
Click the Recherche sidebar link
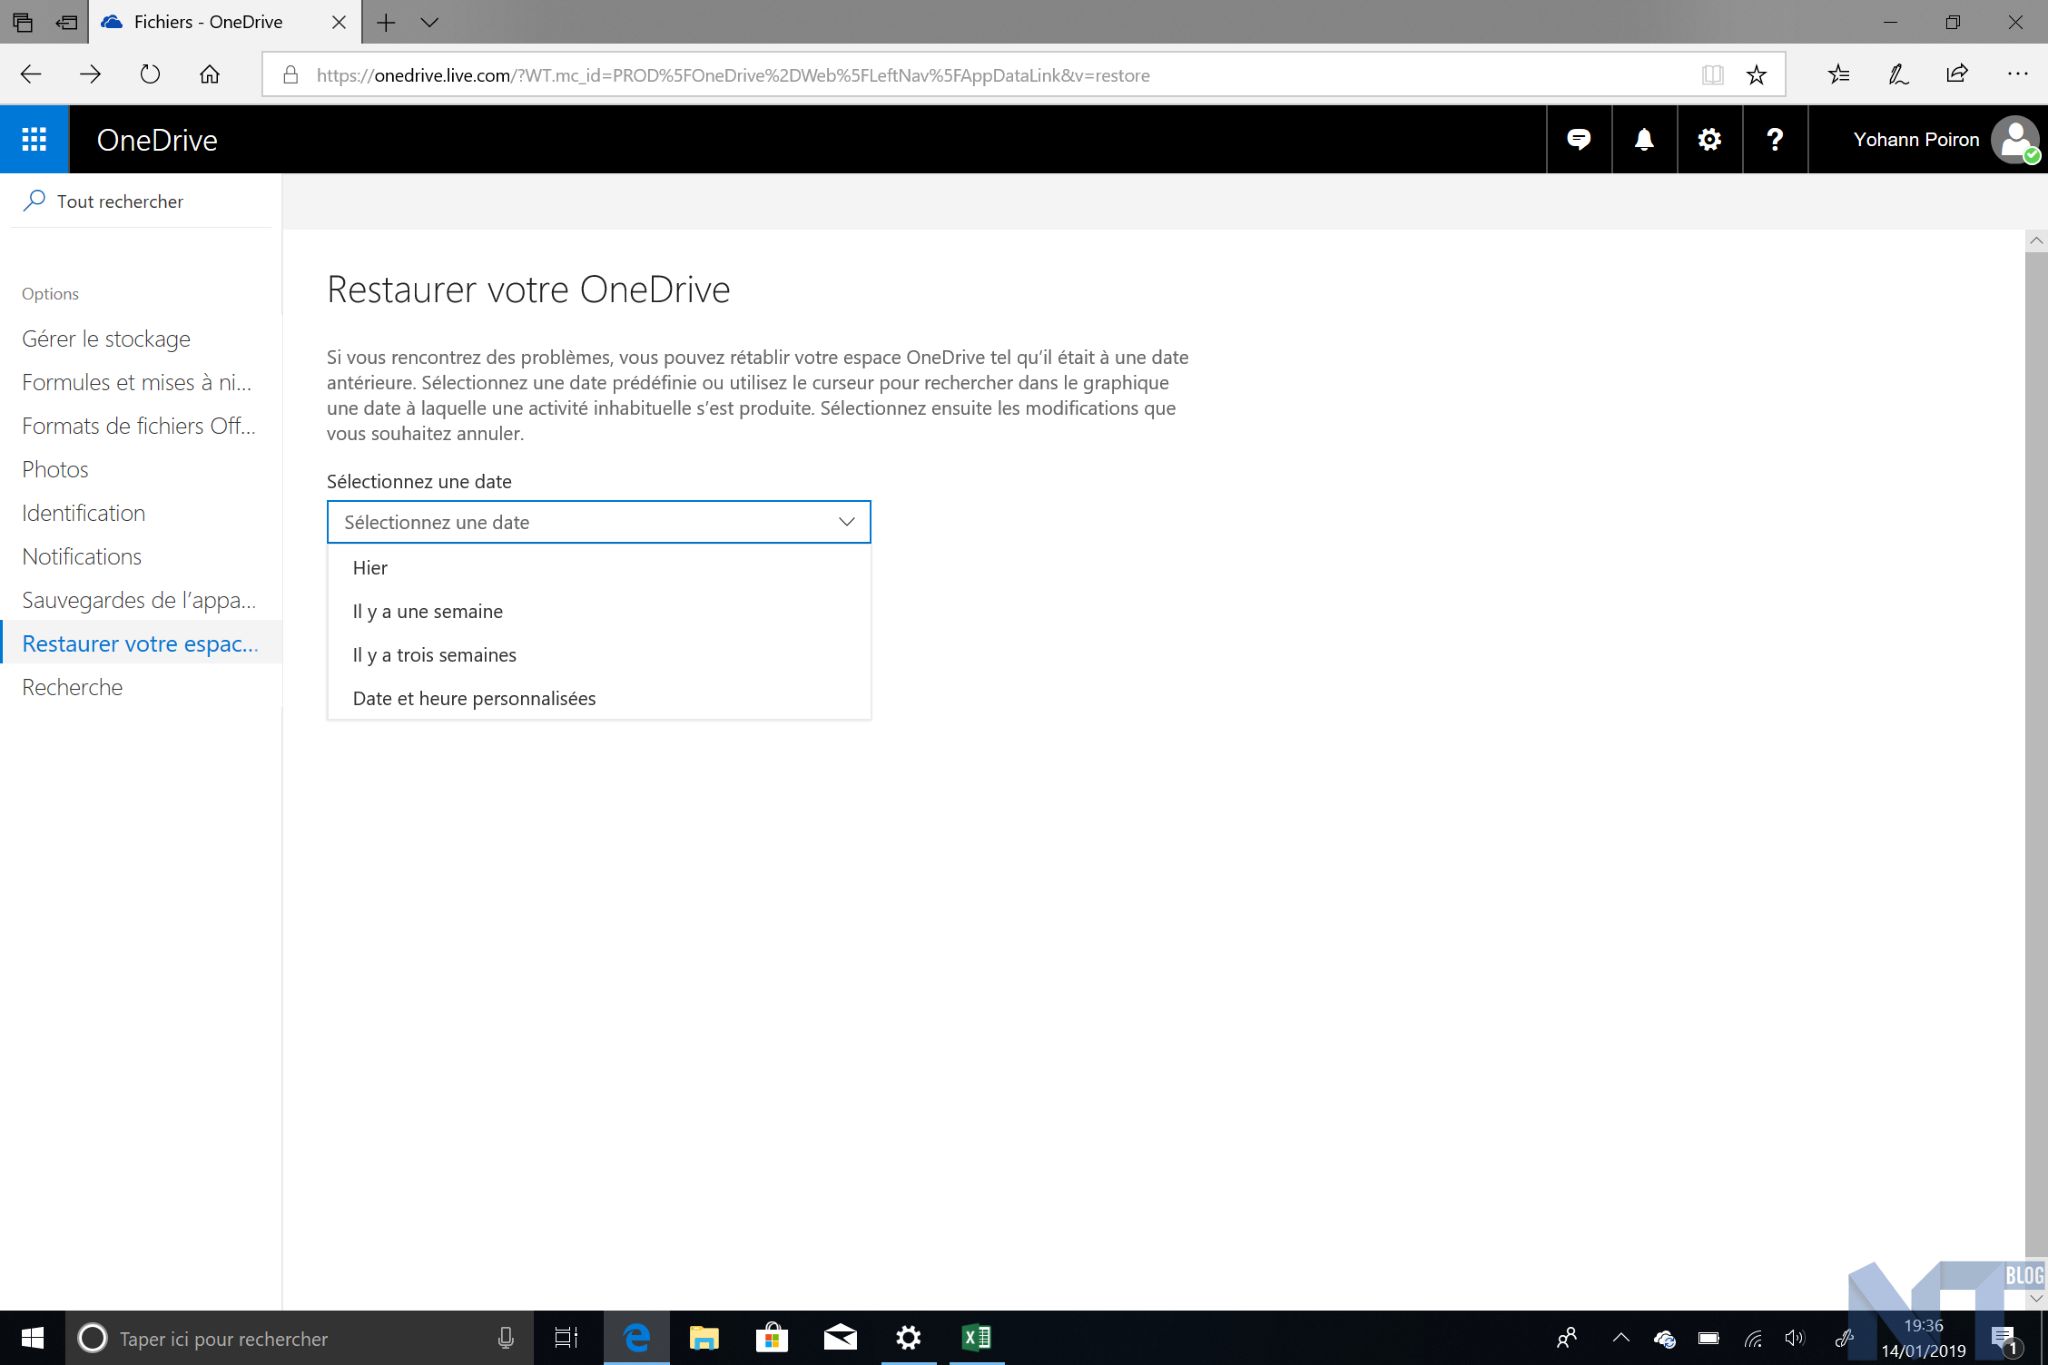pos(72,687)
